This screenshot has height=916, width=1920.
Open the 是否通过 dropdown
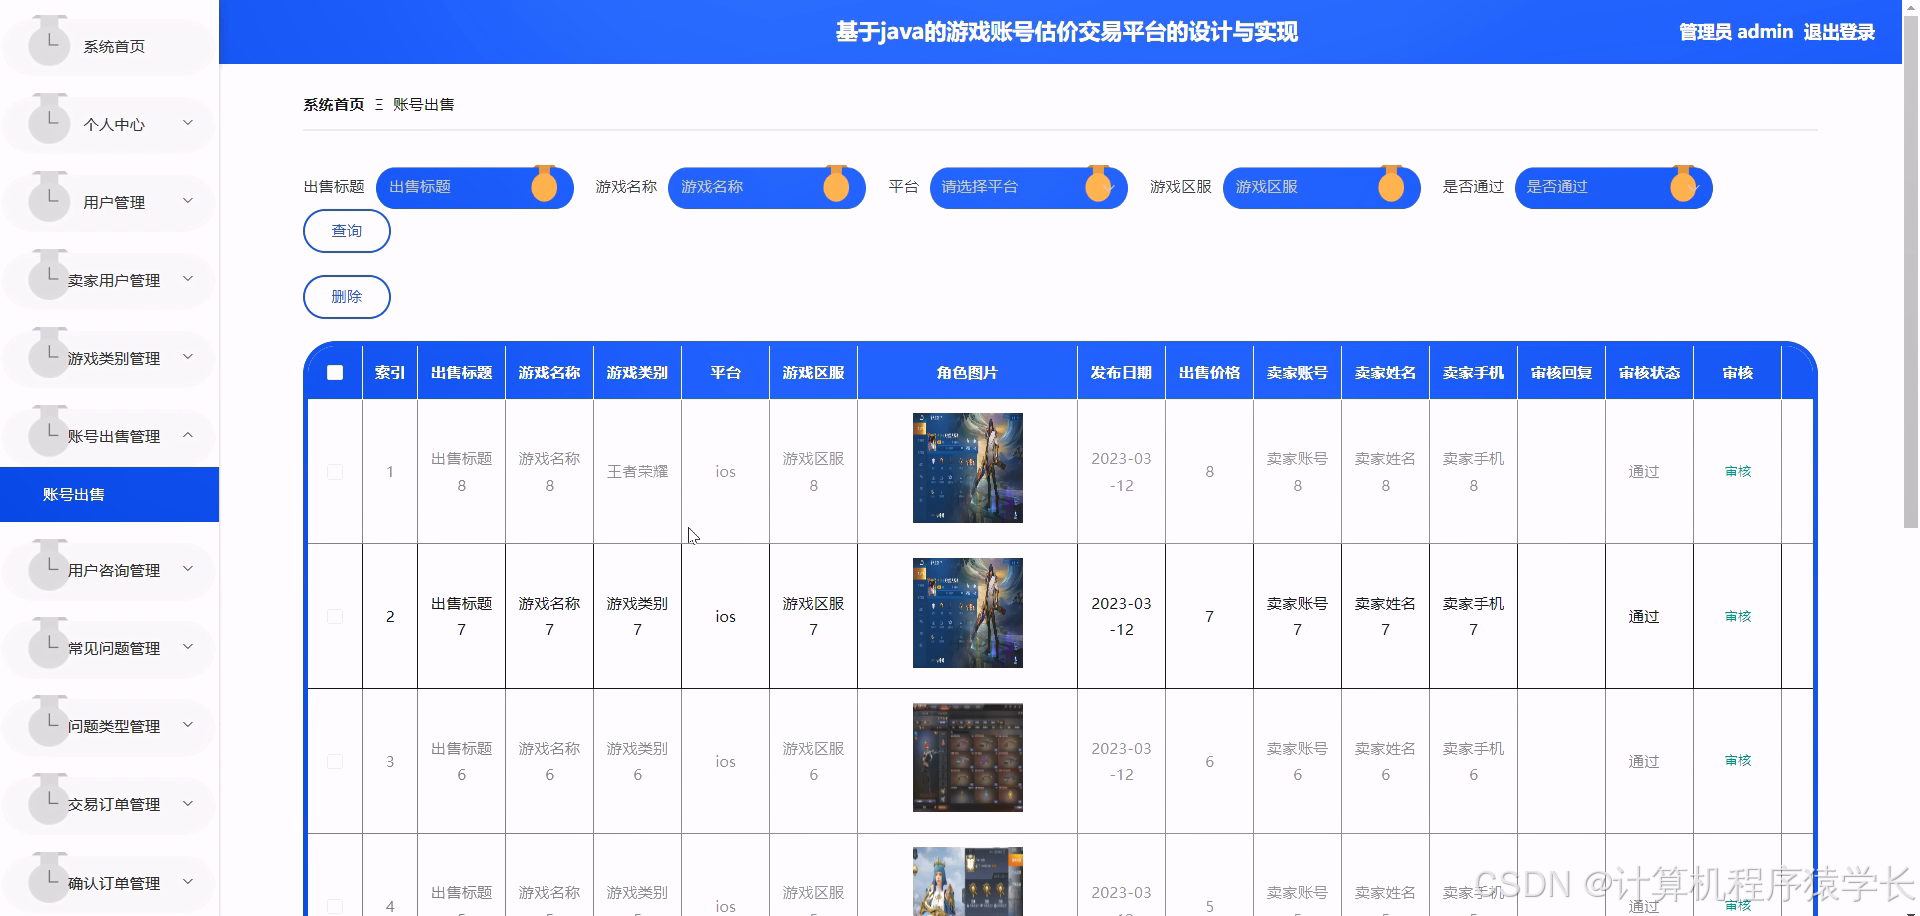[x=1613, y=187]
